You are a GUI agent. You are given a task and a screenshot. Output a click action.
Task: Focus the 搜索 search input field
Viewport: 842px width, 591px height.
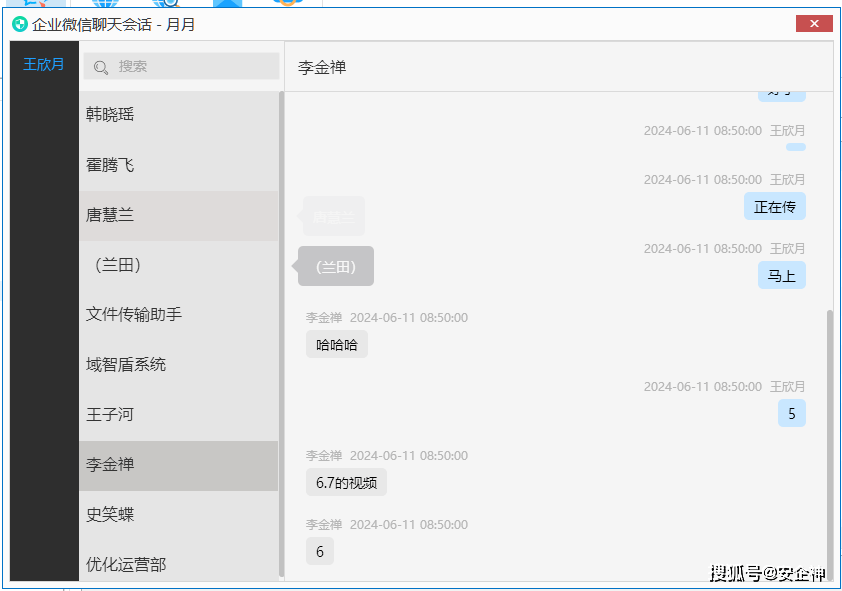tap(182, 66)
